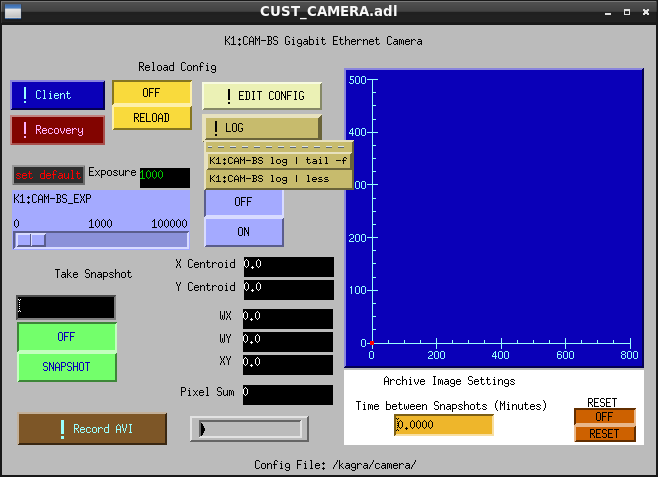Switch the blue toggle to ON

click(x=243, y=231)
